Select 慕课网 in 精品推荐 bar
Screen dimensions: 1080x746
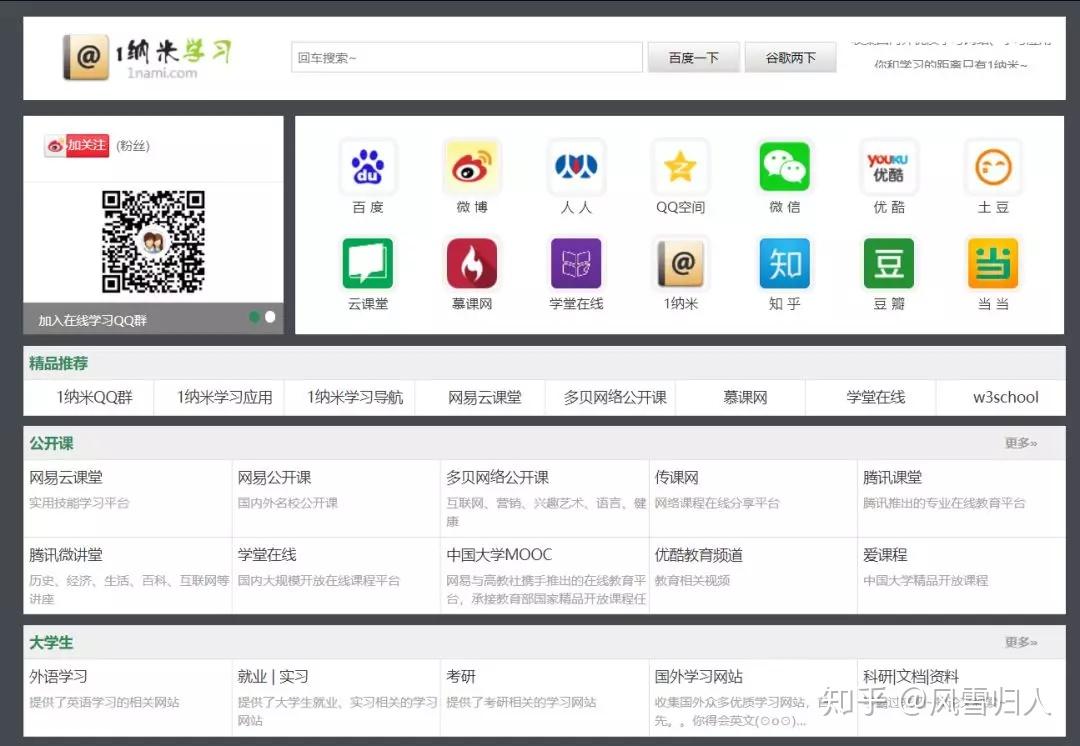pos(745,397)
